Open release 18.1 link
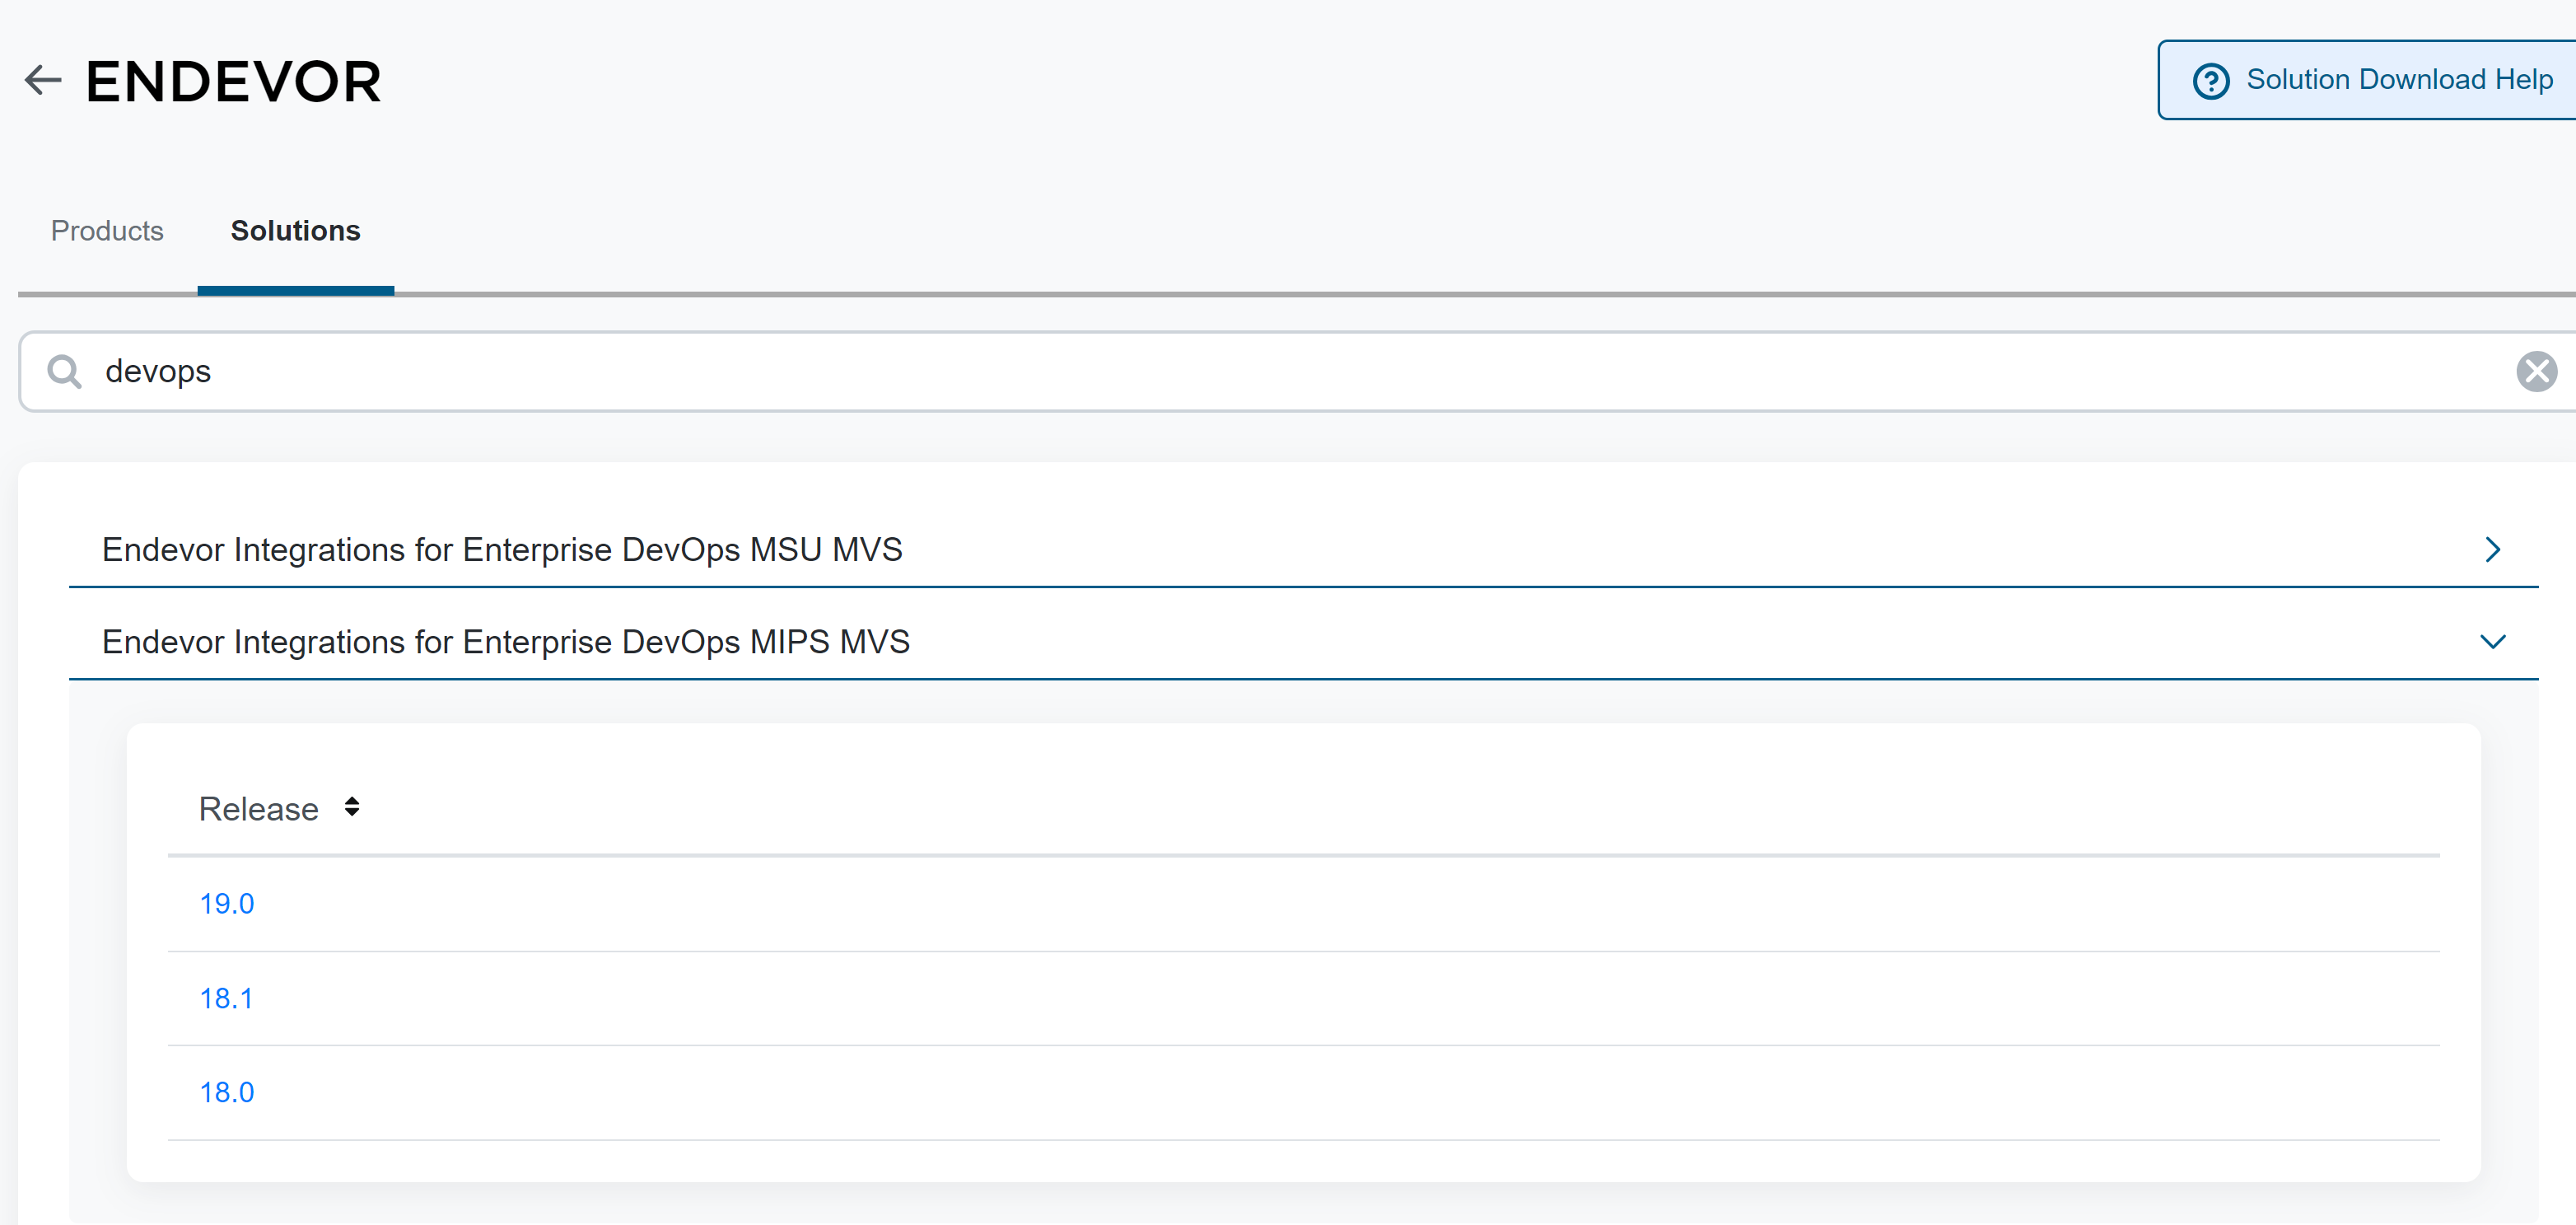Viewport: 2576px width, 1225px height. coord(226,998)
